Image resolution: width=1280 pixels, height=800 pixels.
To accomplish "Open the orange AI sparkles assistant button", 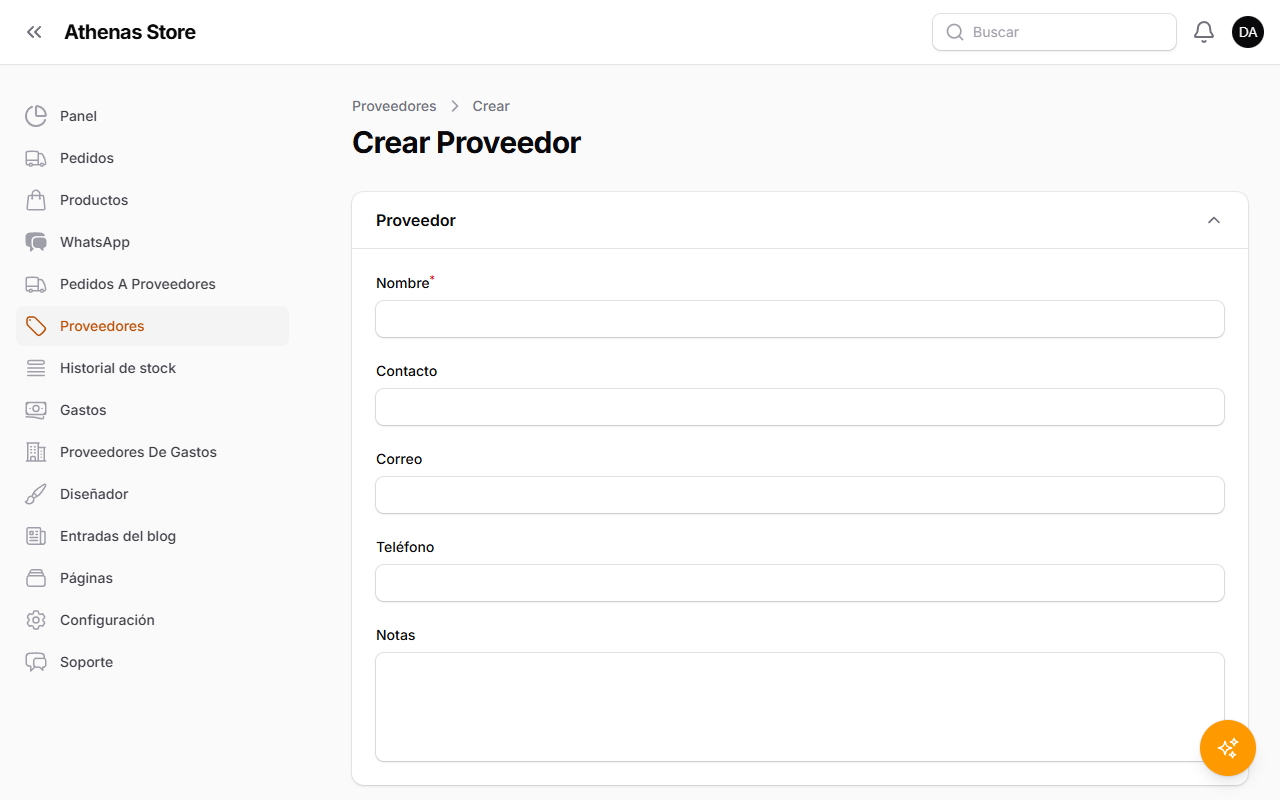I will (x=1228, y=748).
